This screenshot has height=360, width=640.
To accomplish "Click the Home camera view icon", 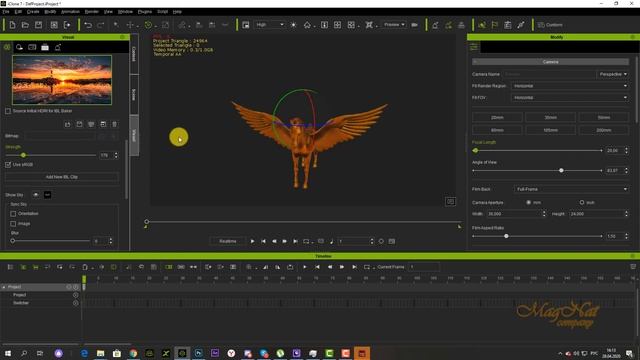I will [307, 25].
